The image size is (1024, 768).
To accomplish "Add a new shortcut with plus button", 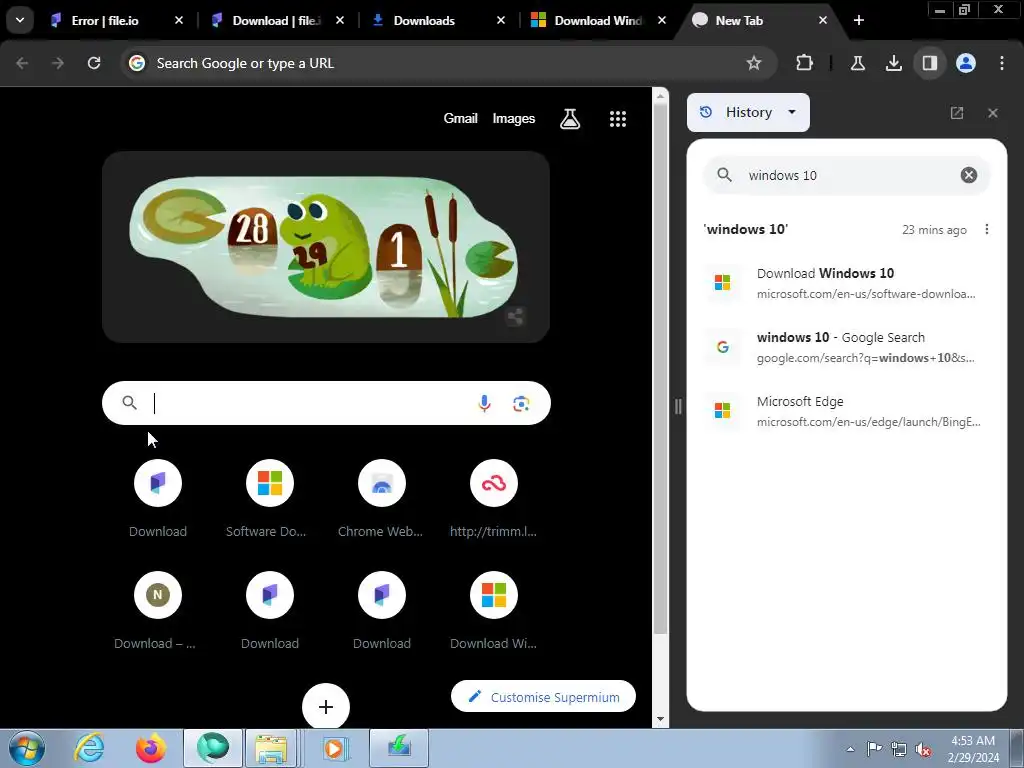I will [x=326, y=707].
